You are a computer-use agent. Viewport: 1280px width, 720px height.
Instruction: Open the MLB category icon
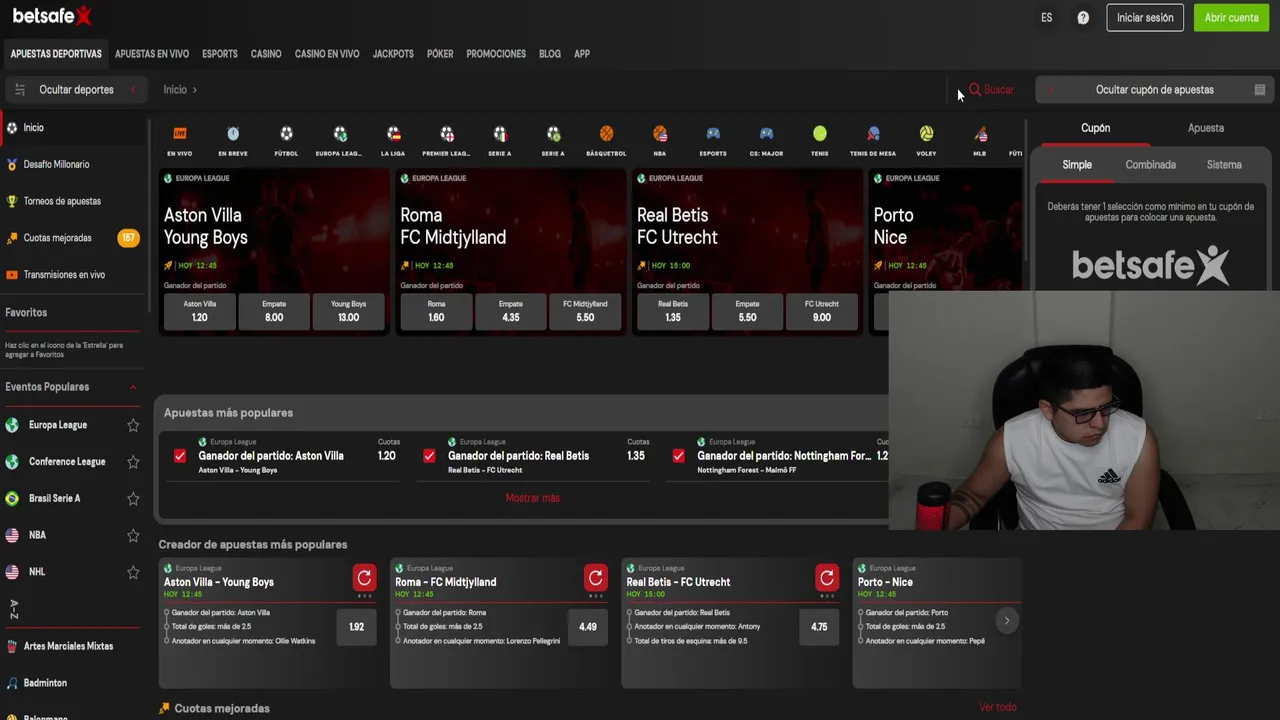click(x=980, y=134)
